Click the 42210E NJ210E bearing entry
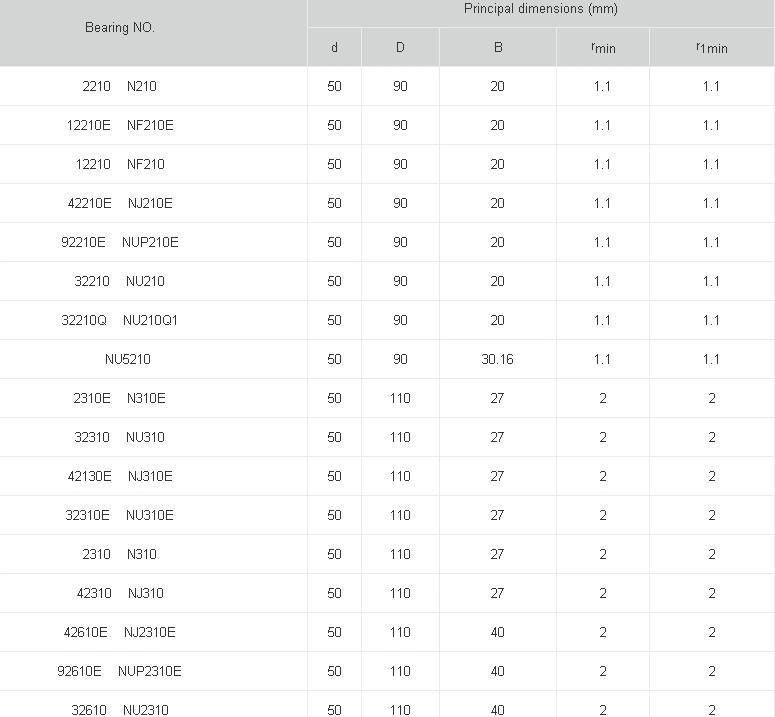 [119, 203]
